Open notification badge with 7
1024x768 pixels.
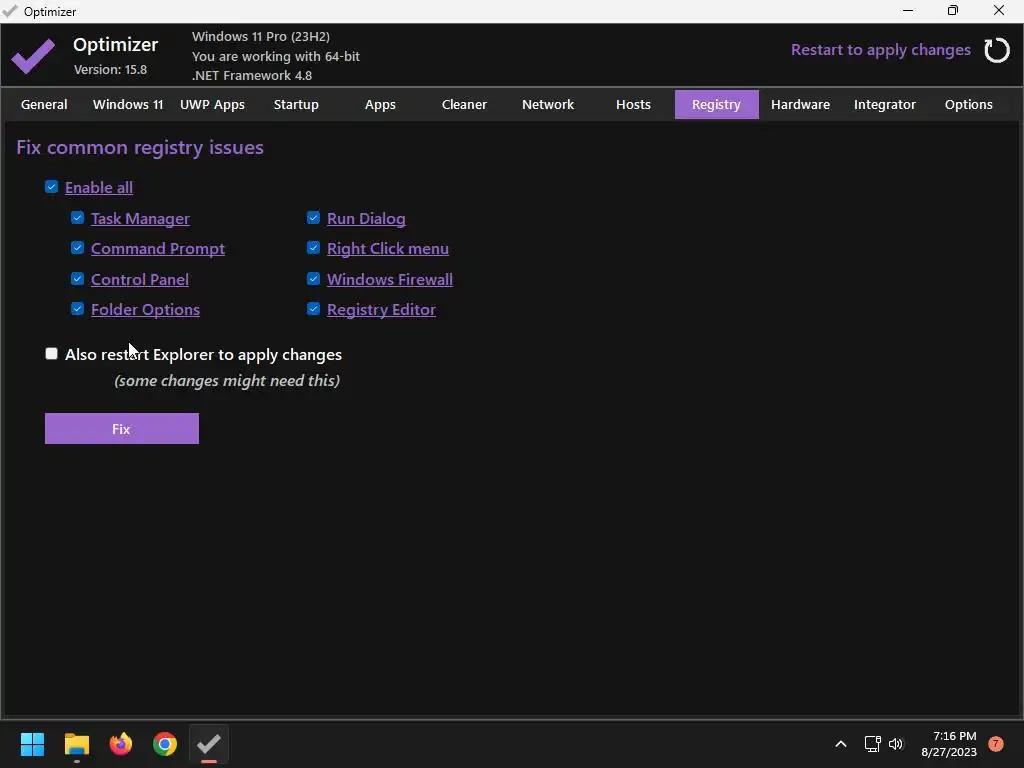coord(996,744)
